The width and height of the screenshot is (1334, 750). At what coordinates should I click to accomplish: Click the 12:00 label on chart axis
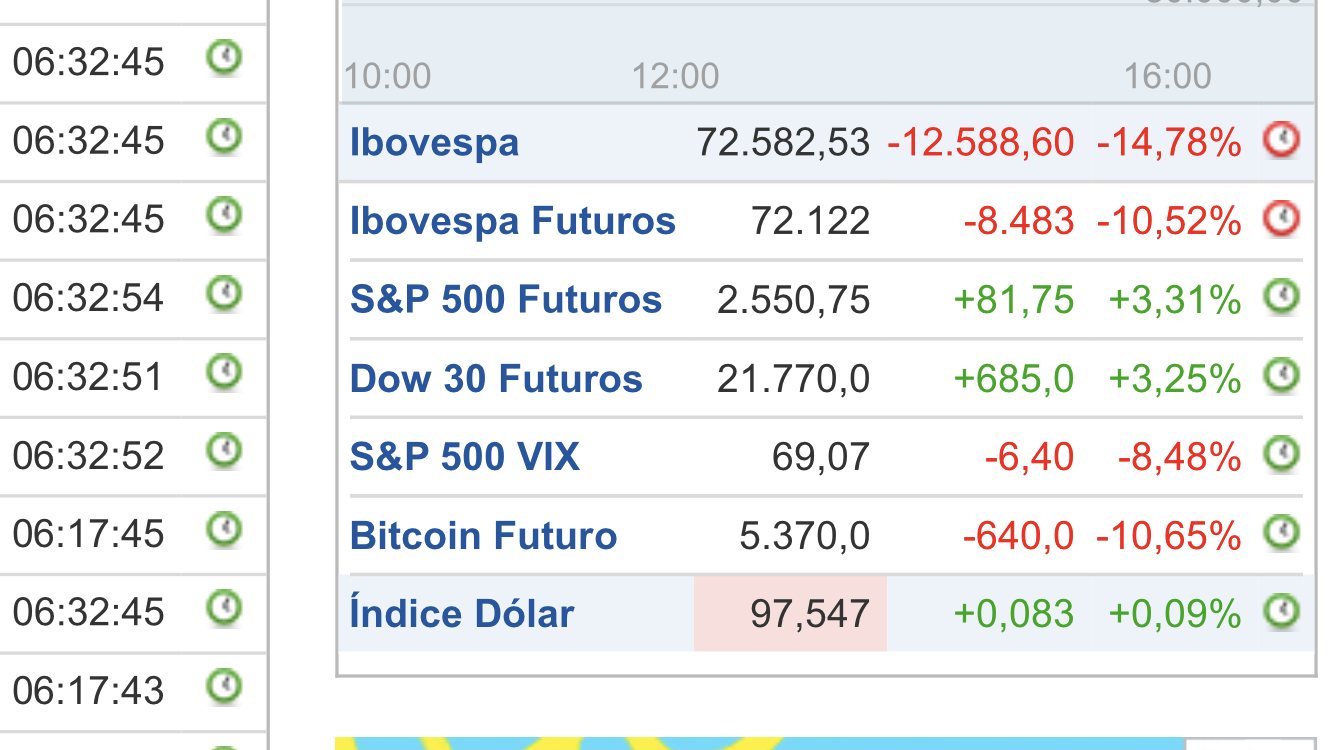[x=675, y=76]
